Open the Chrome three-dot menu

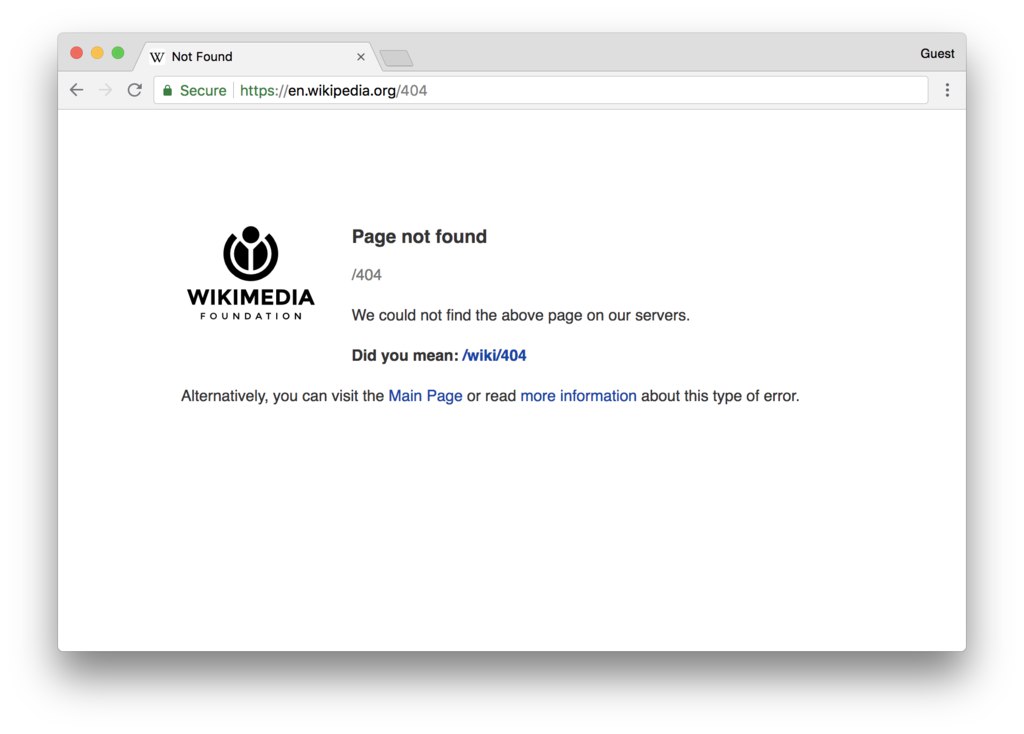click(x=947, y=90)
